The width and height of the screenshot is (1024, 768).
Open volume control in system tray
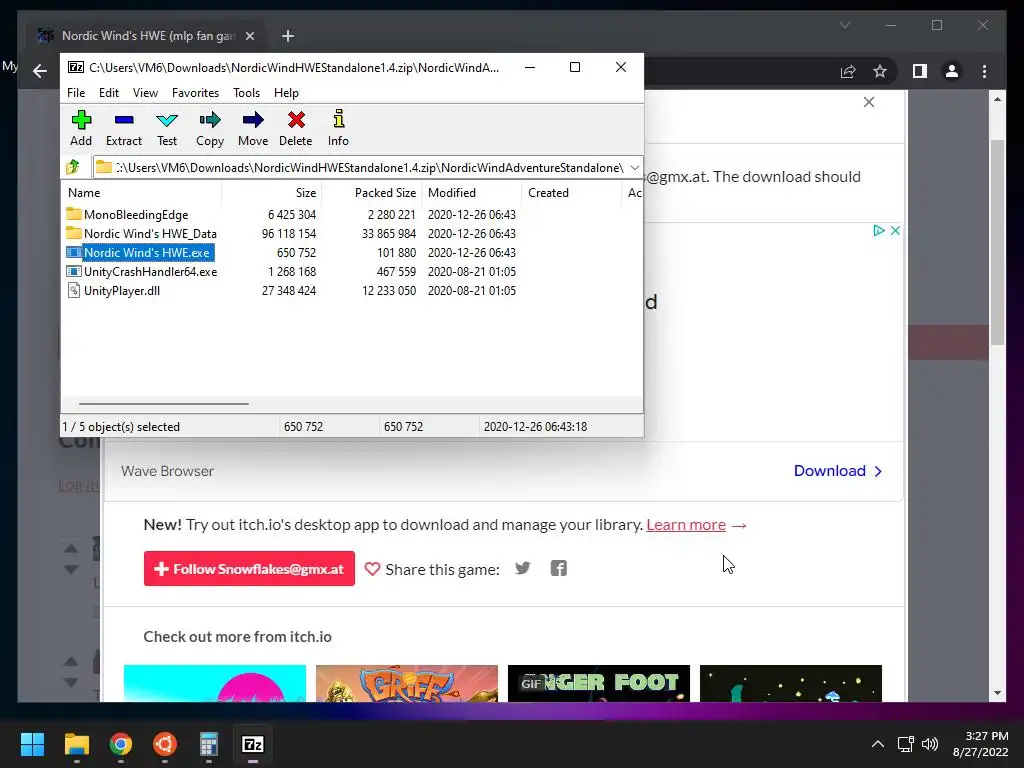tap(929, 744)
